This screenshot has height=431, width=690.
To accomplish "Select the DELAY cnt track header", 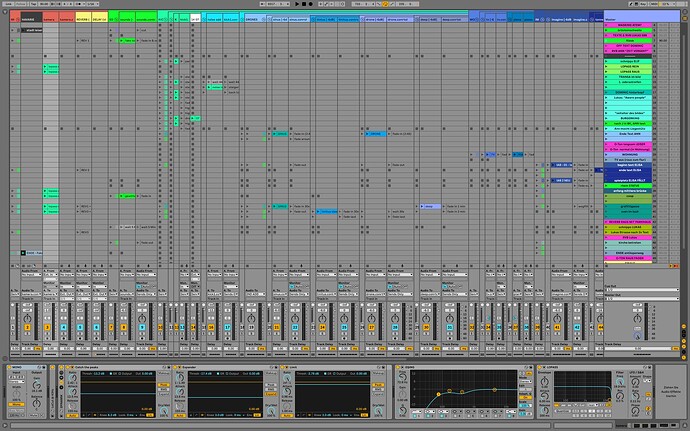I will [x=100, y=19].
